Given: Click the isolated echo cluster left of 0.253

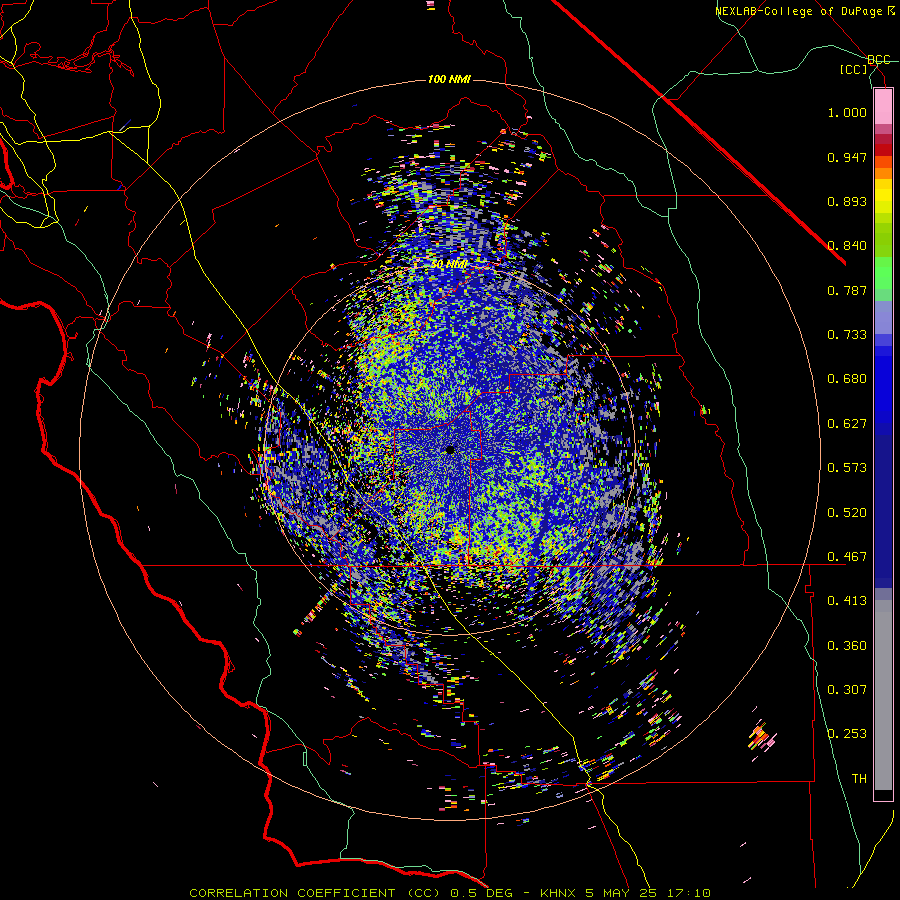Looking at the screenshot, I should [x=762, y=738].
